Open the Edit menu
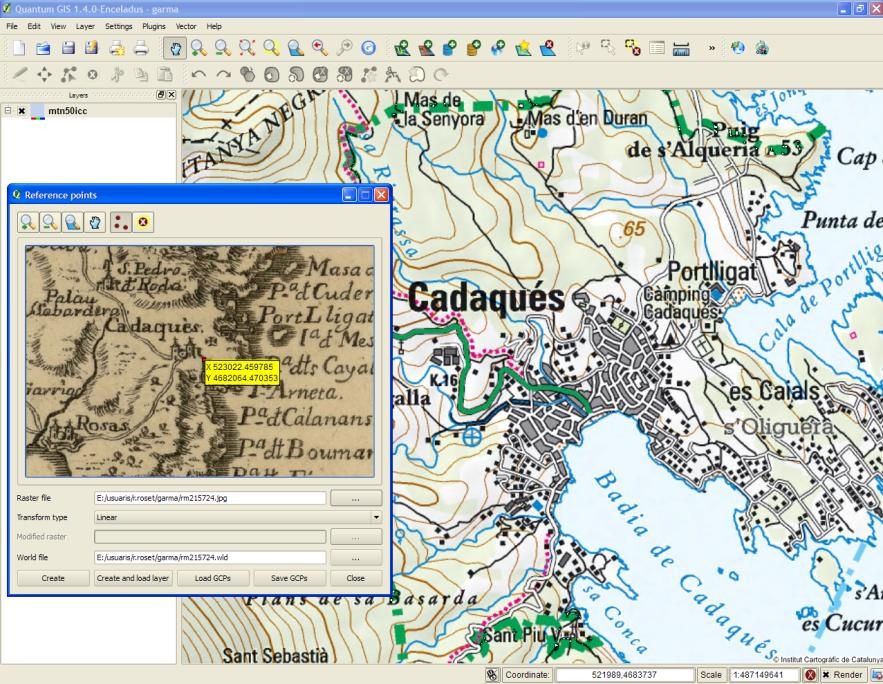 pos(34,26)
